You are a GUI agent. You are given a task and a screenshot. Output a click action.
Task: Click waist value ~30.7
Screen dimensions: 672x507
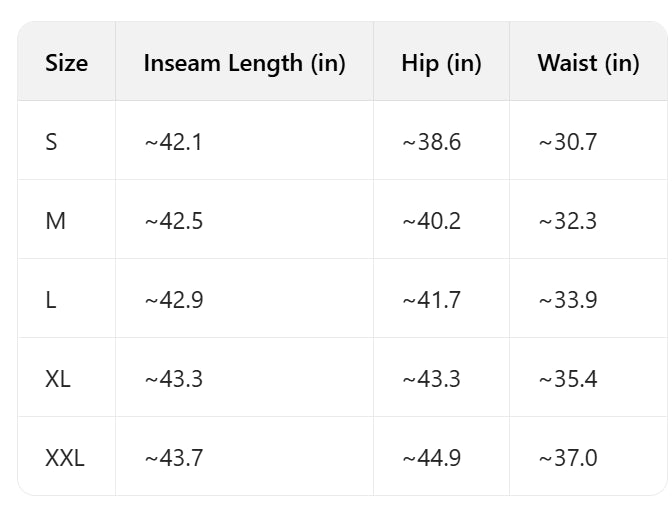point(567,142)
